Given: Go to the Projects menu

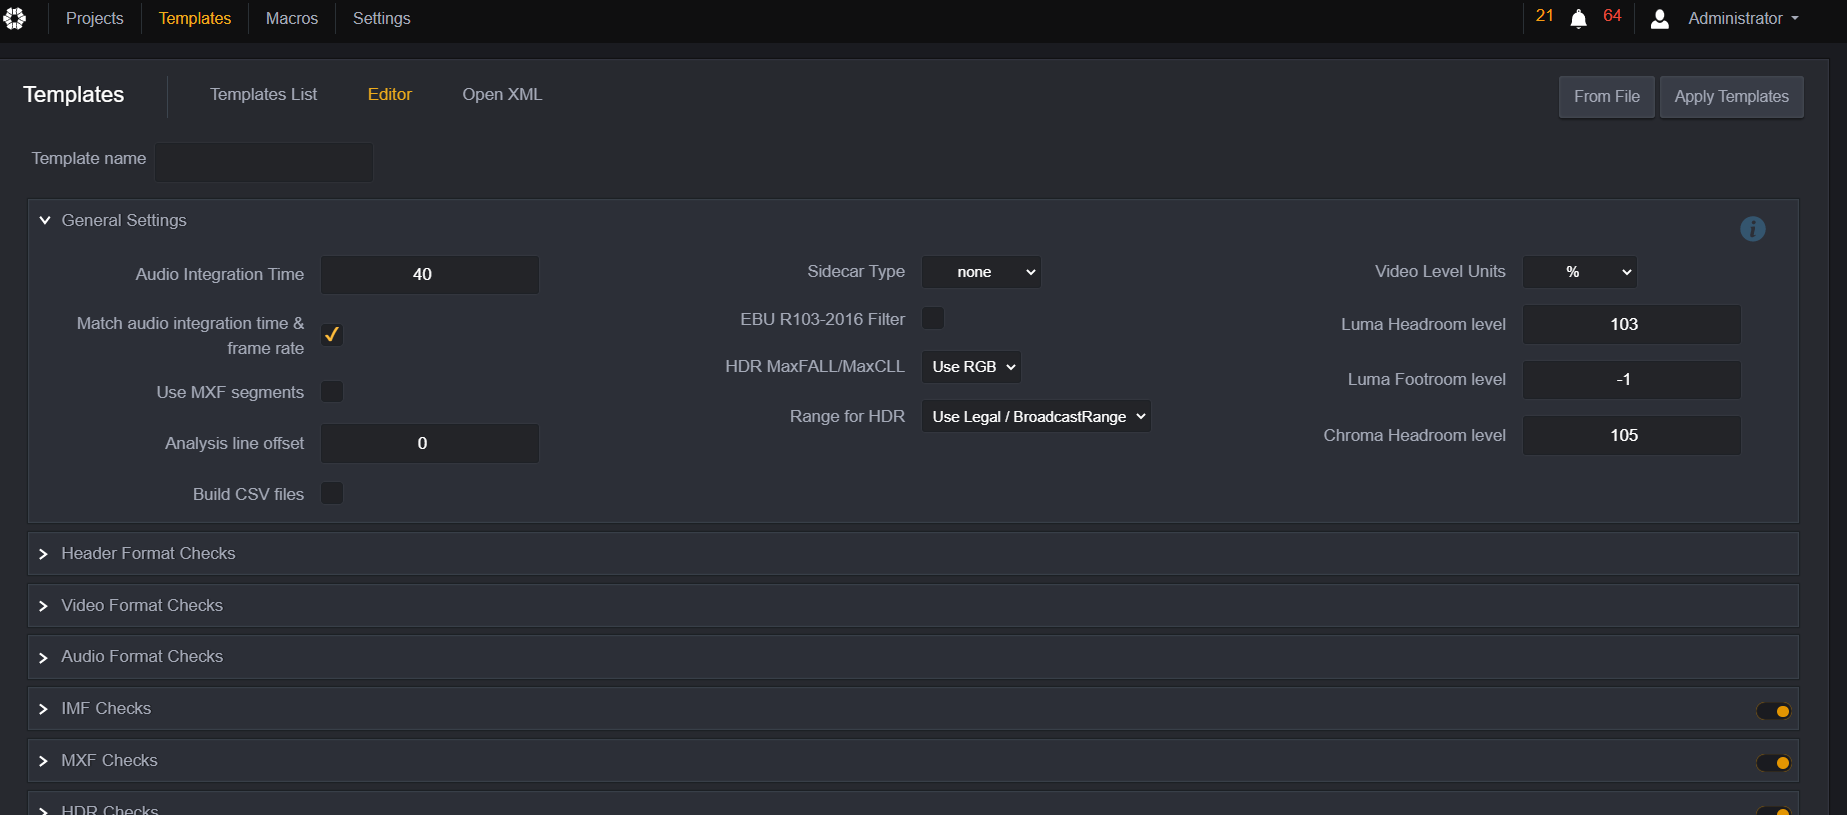Looking at the screenshot, I should tap(95, 19).
